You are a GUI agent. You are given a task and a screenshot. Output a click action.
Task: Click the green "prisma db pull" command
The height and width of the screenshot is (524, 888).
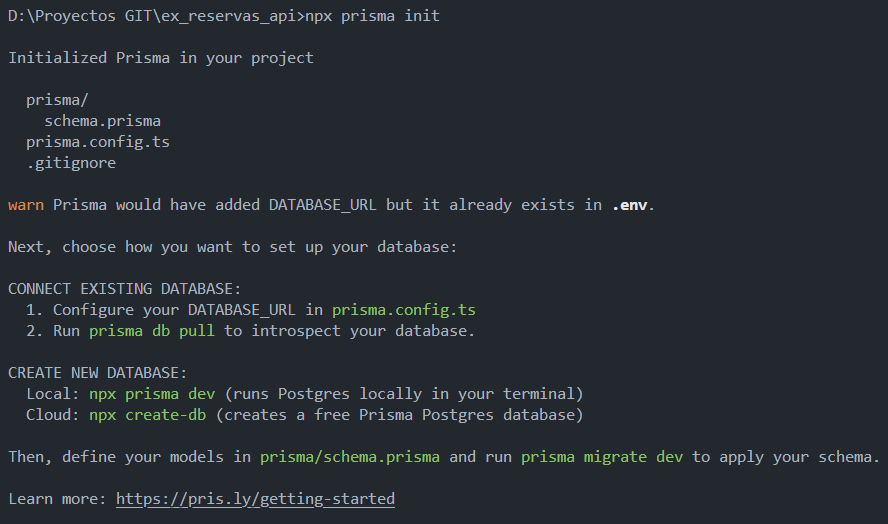(x=151, y=331)
